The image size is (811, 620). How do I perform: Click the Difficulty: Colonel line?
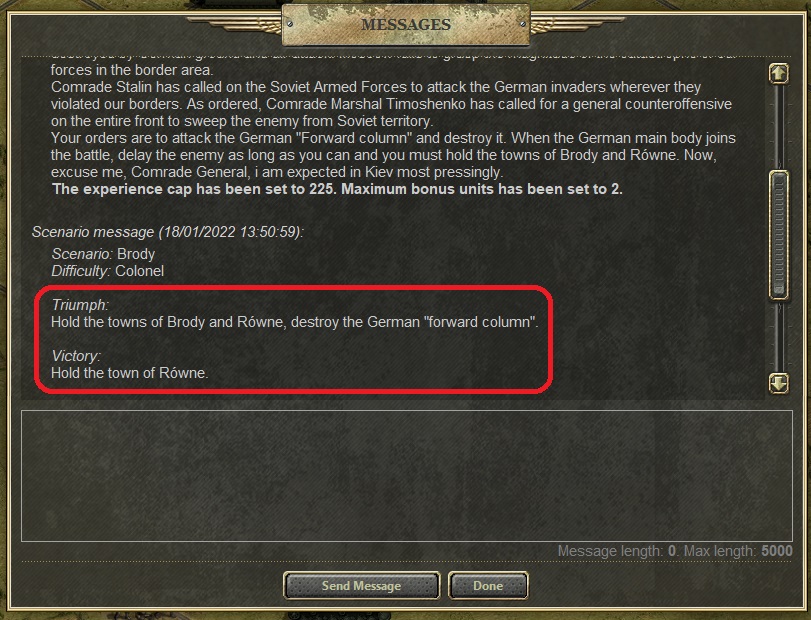(x=108, y=271)
